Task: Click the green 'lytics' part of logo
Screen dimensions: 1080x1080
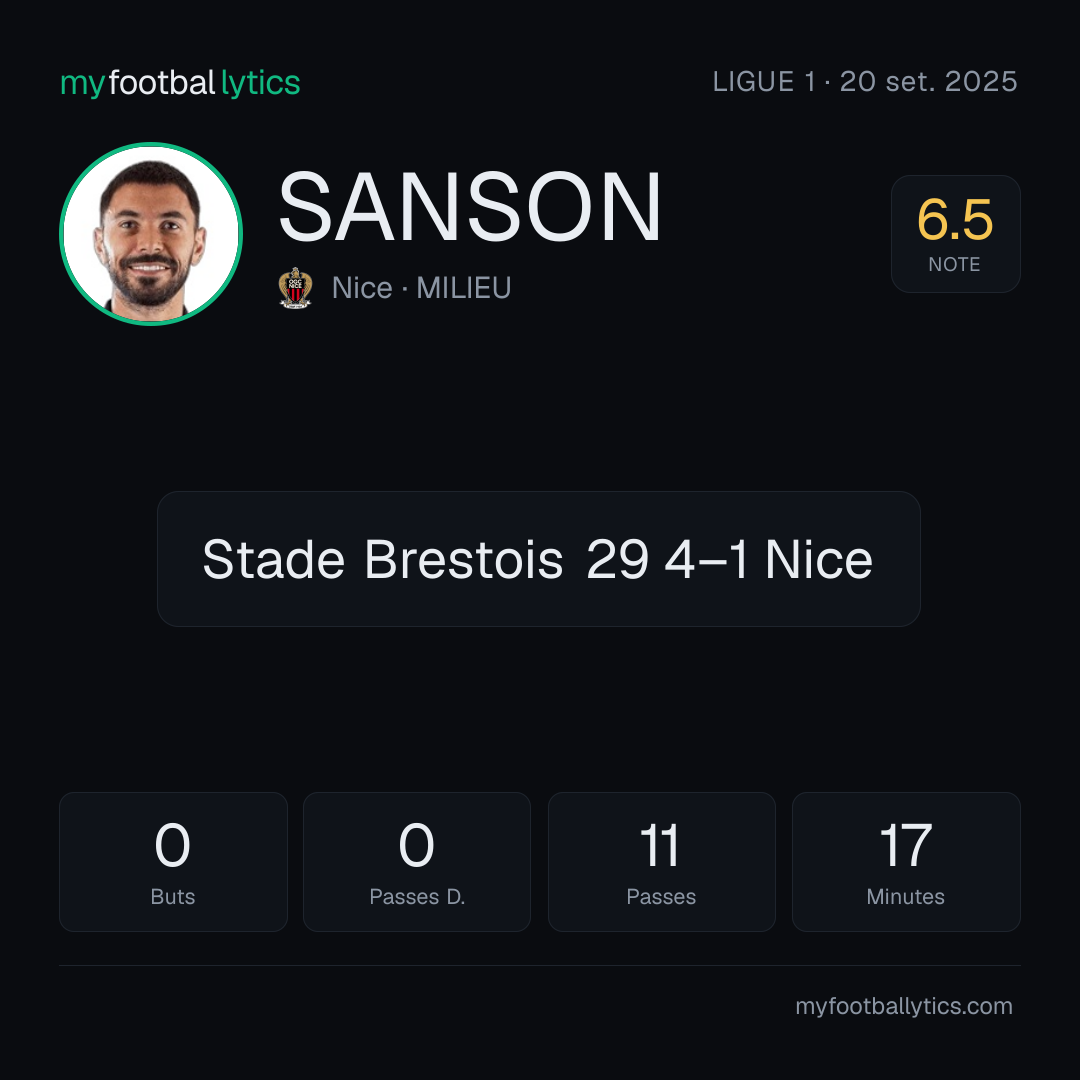Action: tap(260, 83)
